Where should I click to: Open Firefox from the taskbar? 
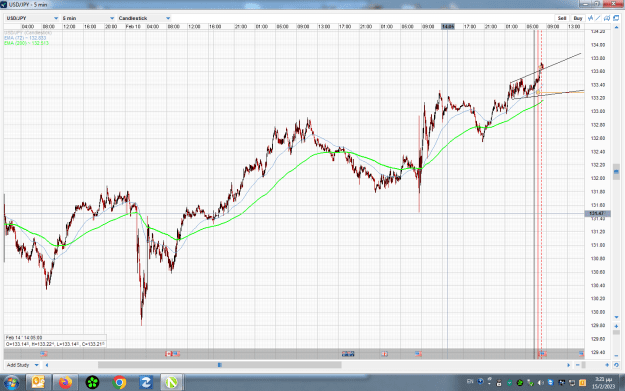(65, 383)
